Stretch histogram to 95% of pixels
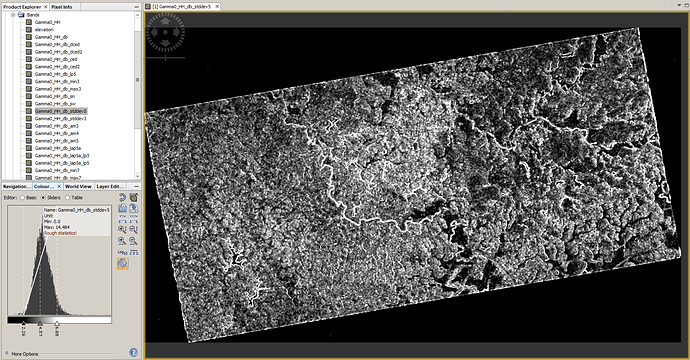 (122, 218)
